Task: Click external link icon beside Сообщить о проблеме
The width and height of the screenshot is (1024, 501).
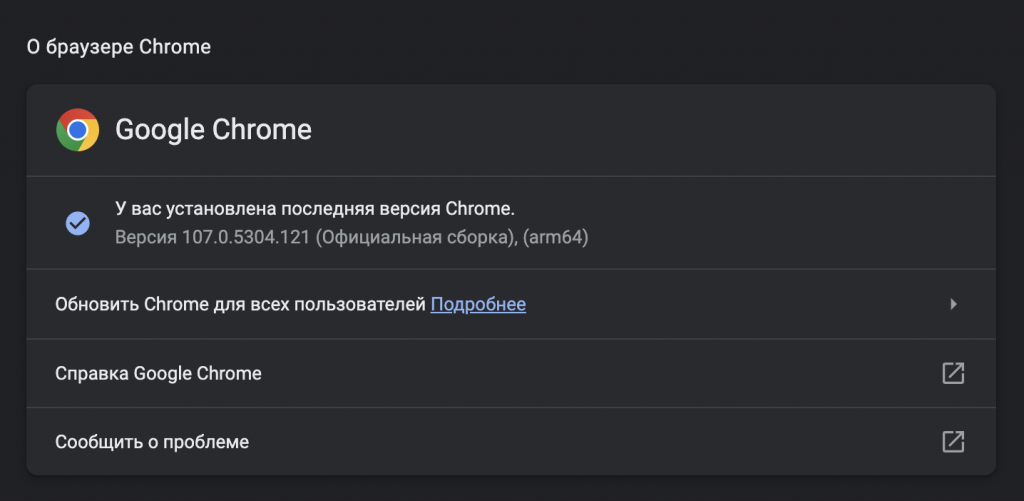Action: pyautogui.click(x=953, y=441)
